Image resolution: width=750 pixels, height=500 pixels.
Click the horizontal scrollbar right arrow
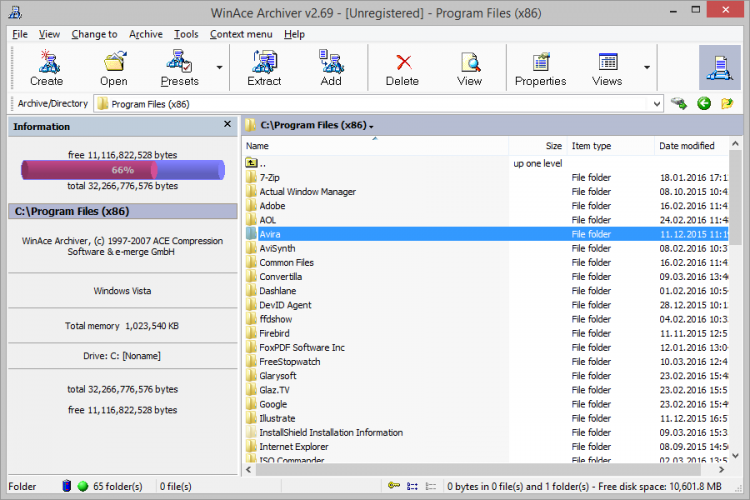pos(721,470)
